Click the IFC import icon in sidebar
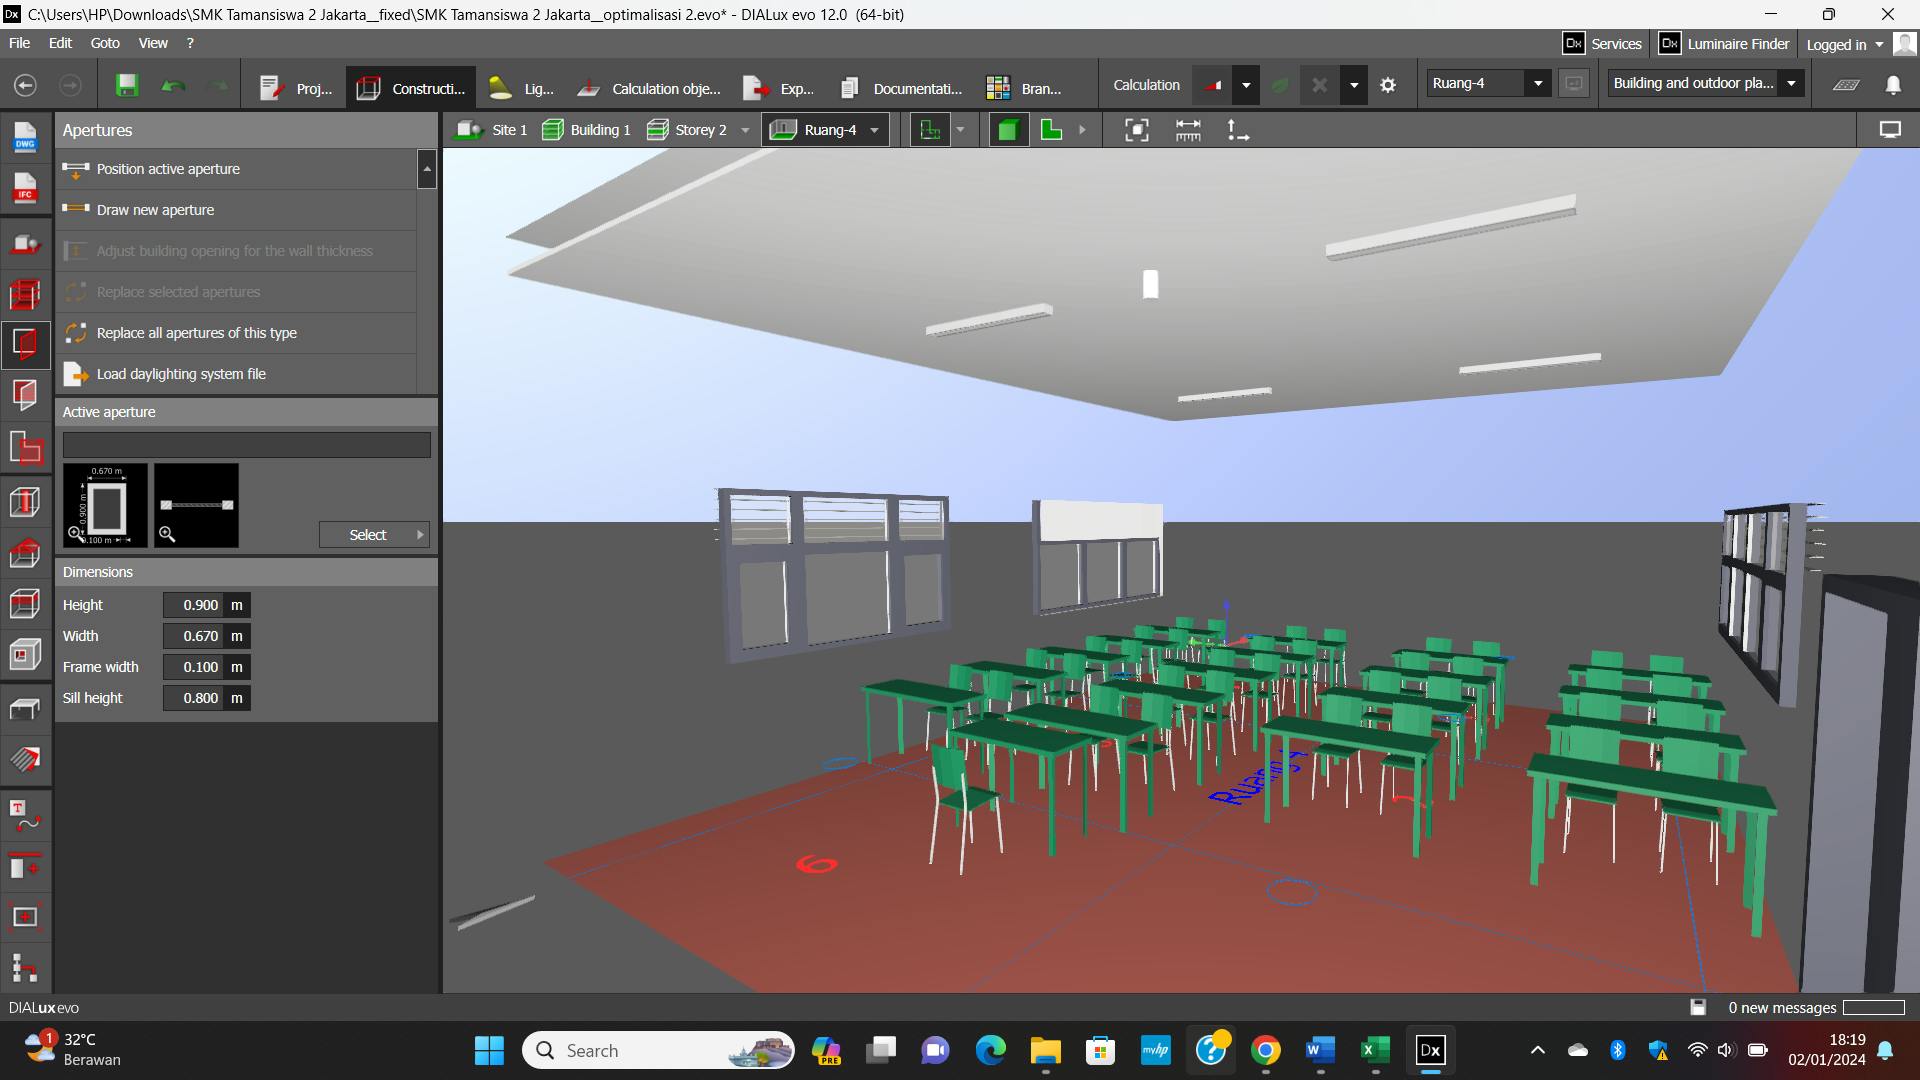 25,188
